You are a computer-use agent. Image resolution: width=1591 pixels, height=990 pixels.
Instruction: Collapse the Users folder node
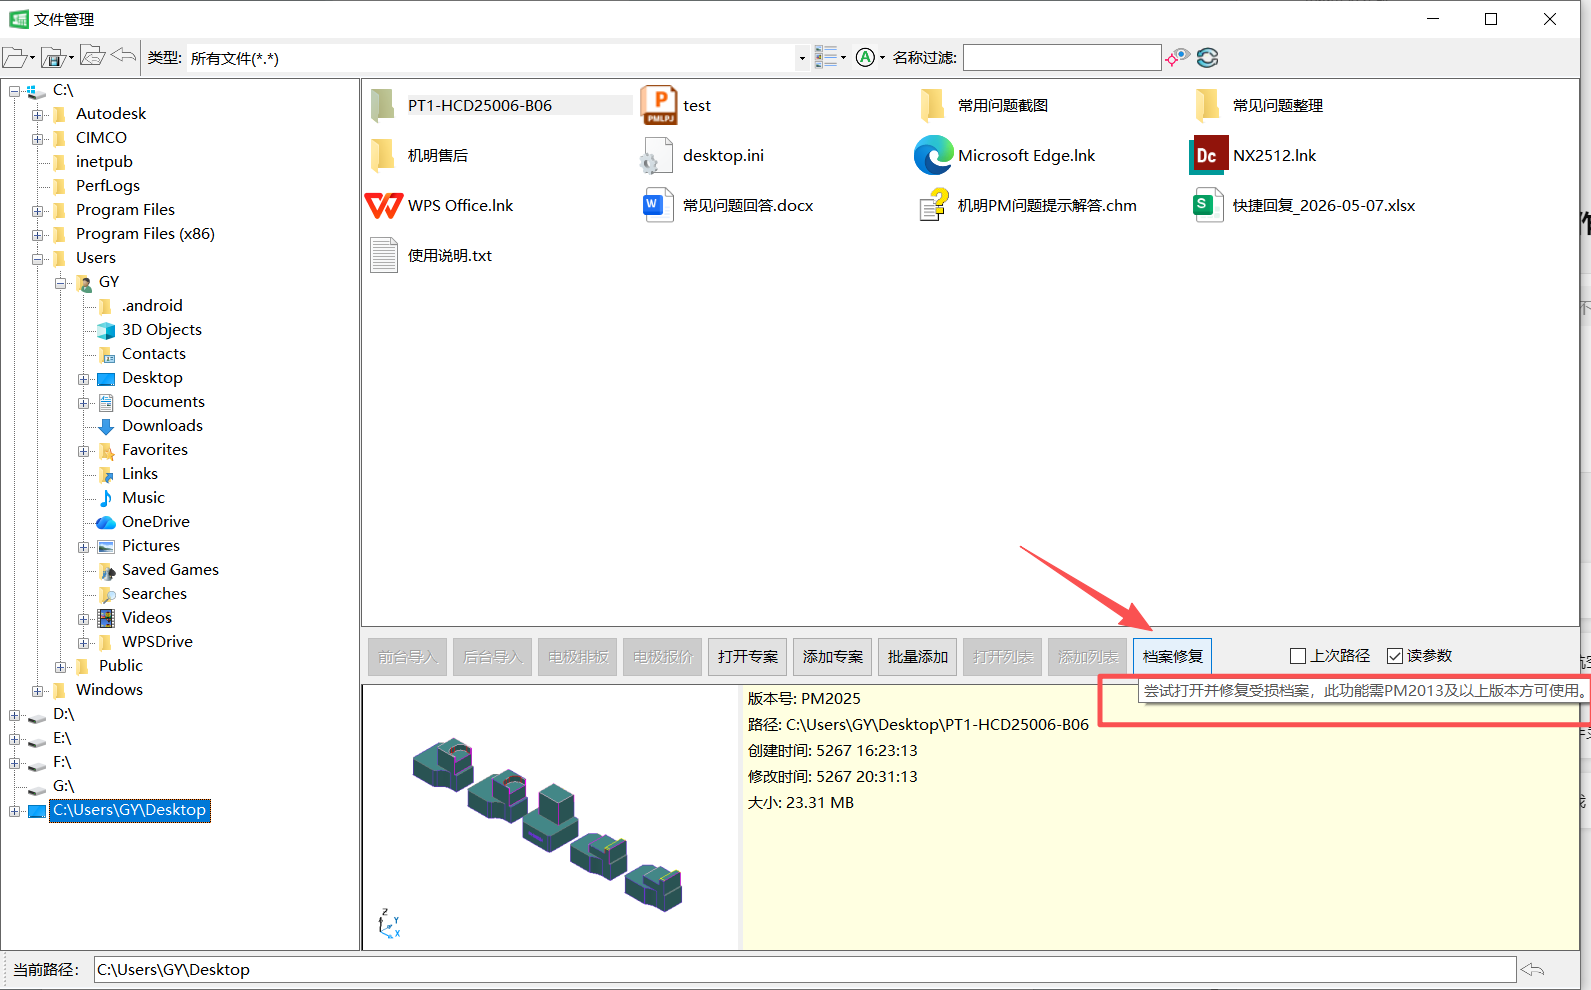[x=38, y=259]
